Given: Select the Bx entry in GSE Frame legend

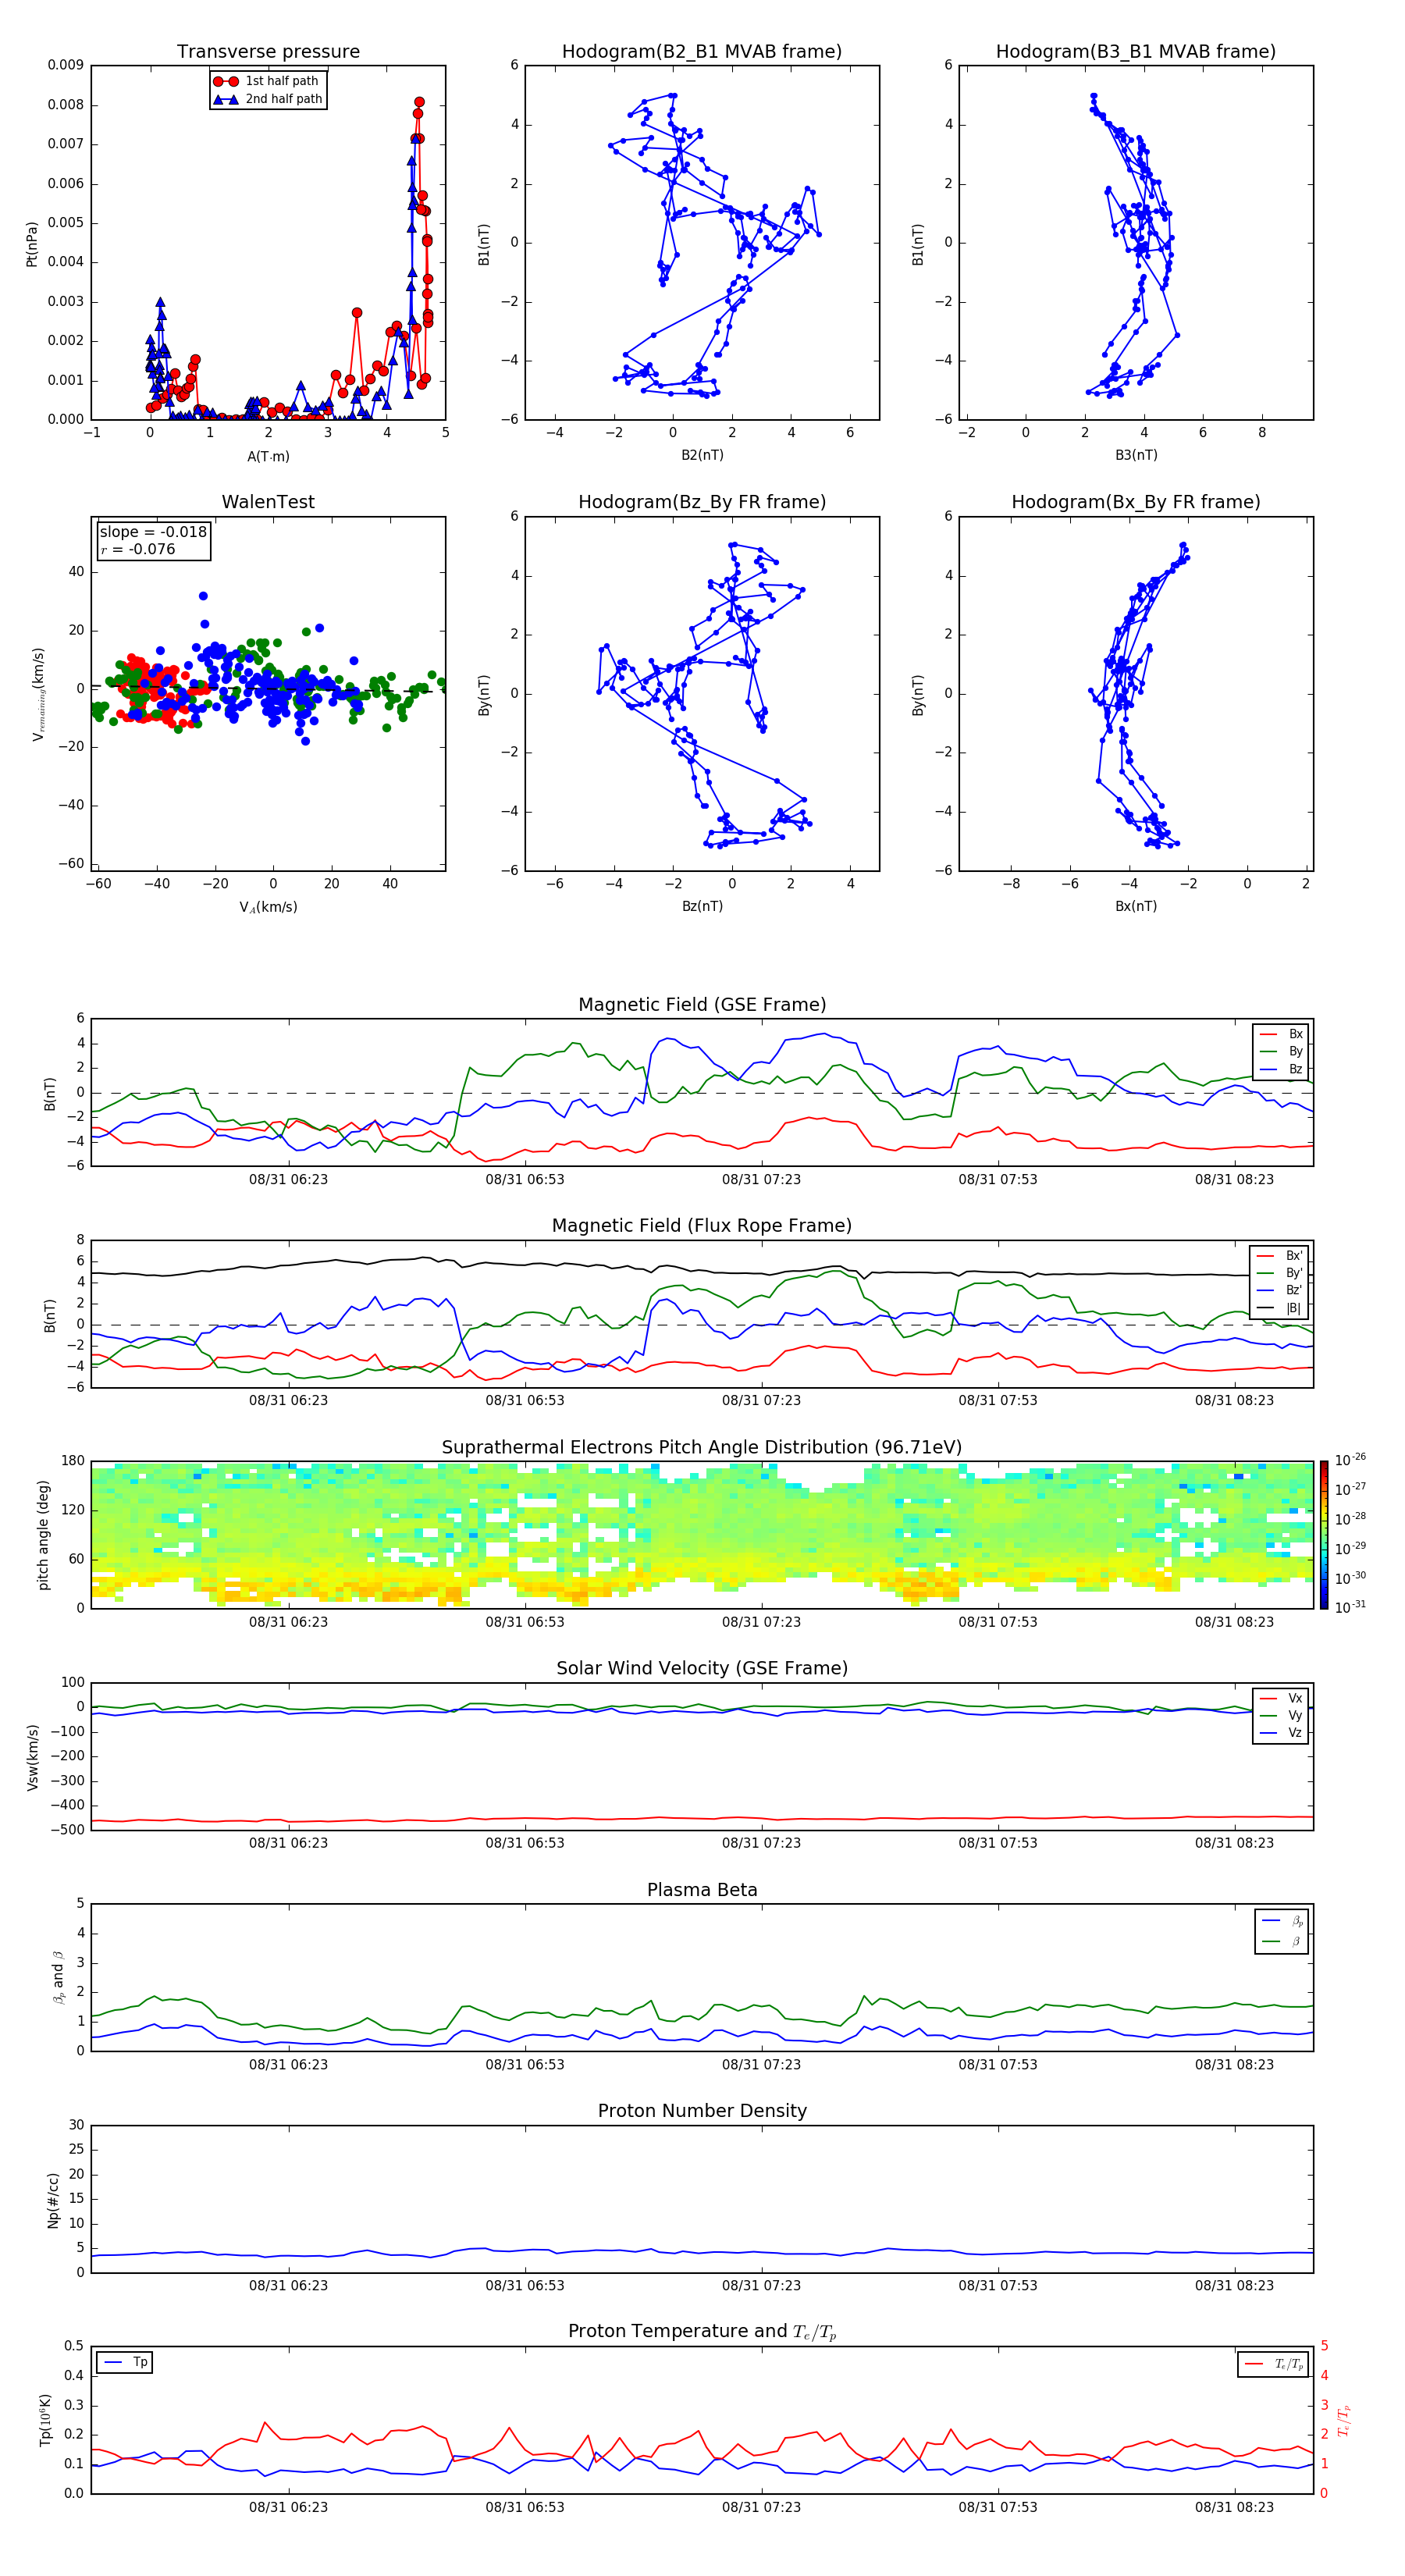Looking at the screenshot, I should pos(1282,1034).
